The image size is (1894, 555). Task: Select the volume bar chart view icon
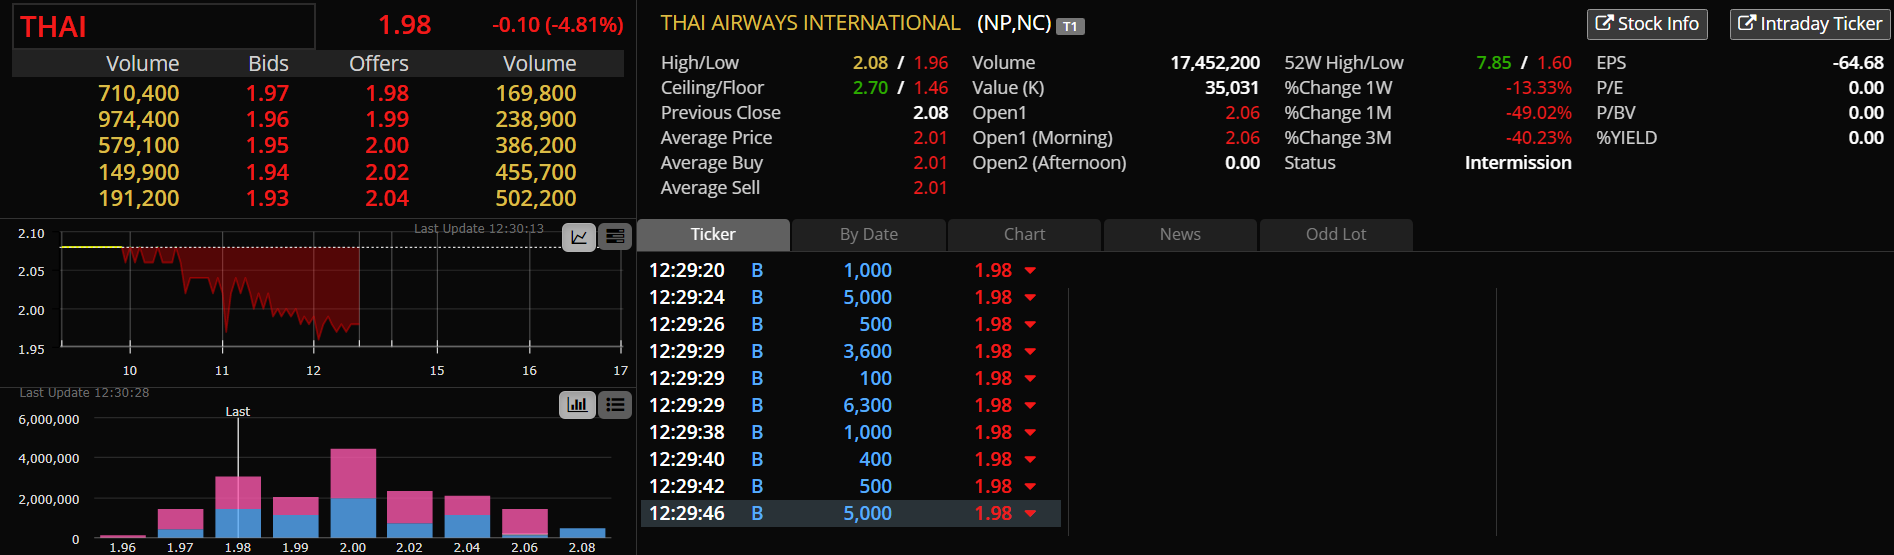[578, 405]
